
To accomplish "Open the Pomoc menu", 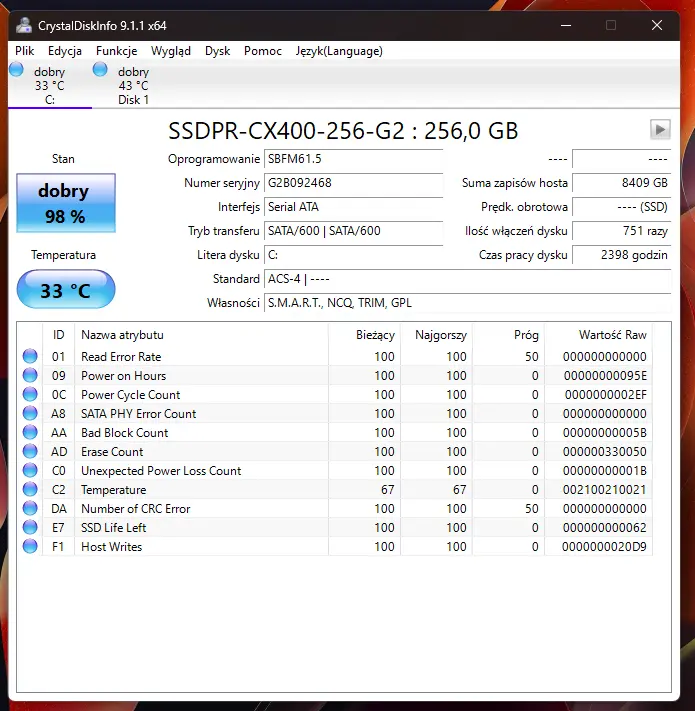I will click(x=263, y=51).
